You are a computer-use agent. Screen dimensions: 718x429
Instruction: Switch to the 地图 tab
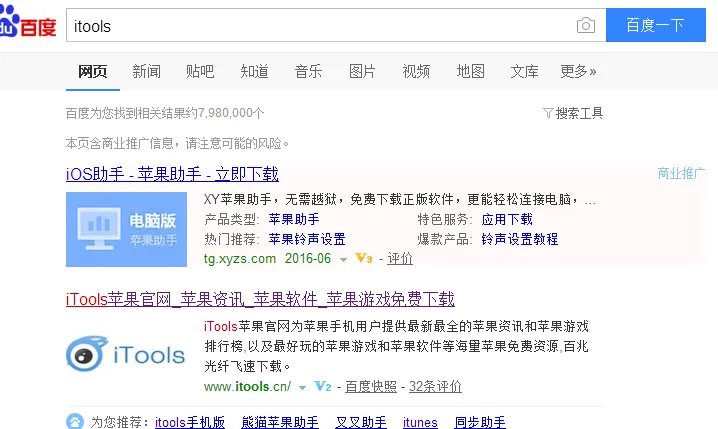pyautogui.click(x=470, y=71)
